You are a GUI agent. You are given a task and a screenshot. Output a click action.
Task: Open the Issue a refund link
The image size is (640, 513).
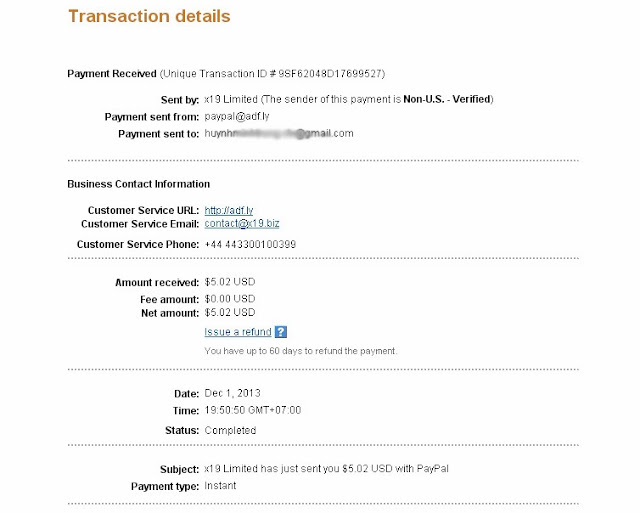[237, 332]
